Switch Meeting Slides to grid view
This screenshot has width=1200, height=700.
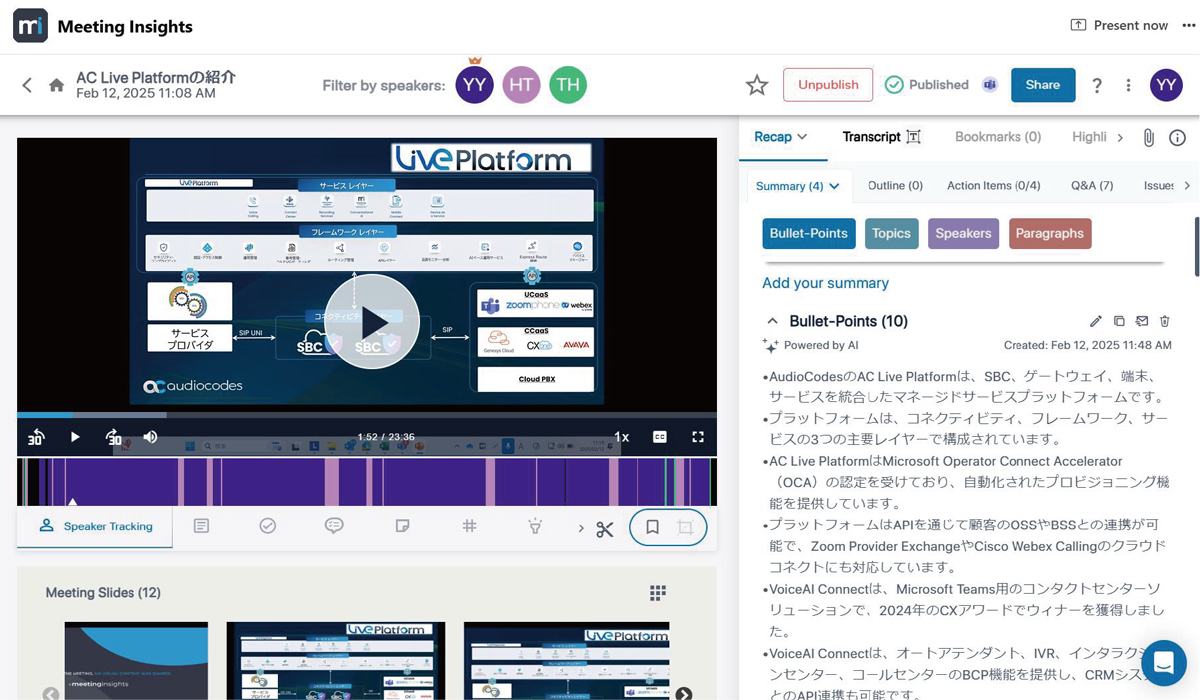[658, 592]
